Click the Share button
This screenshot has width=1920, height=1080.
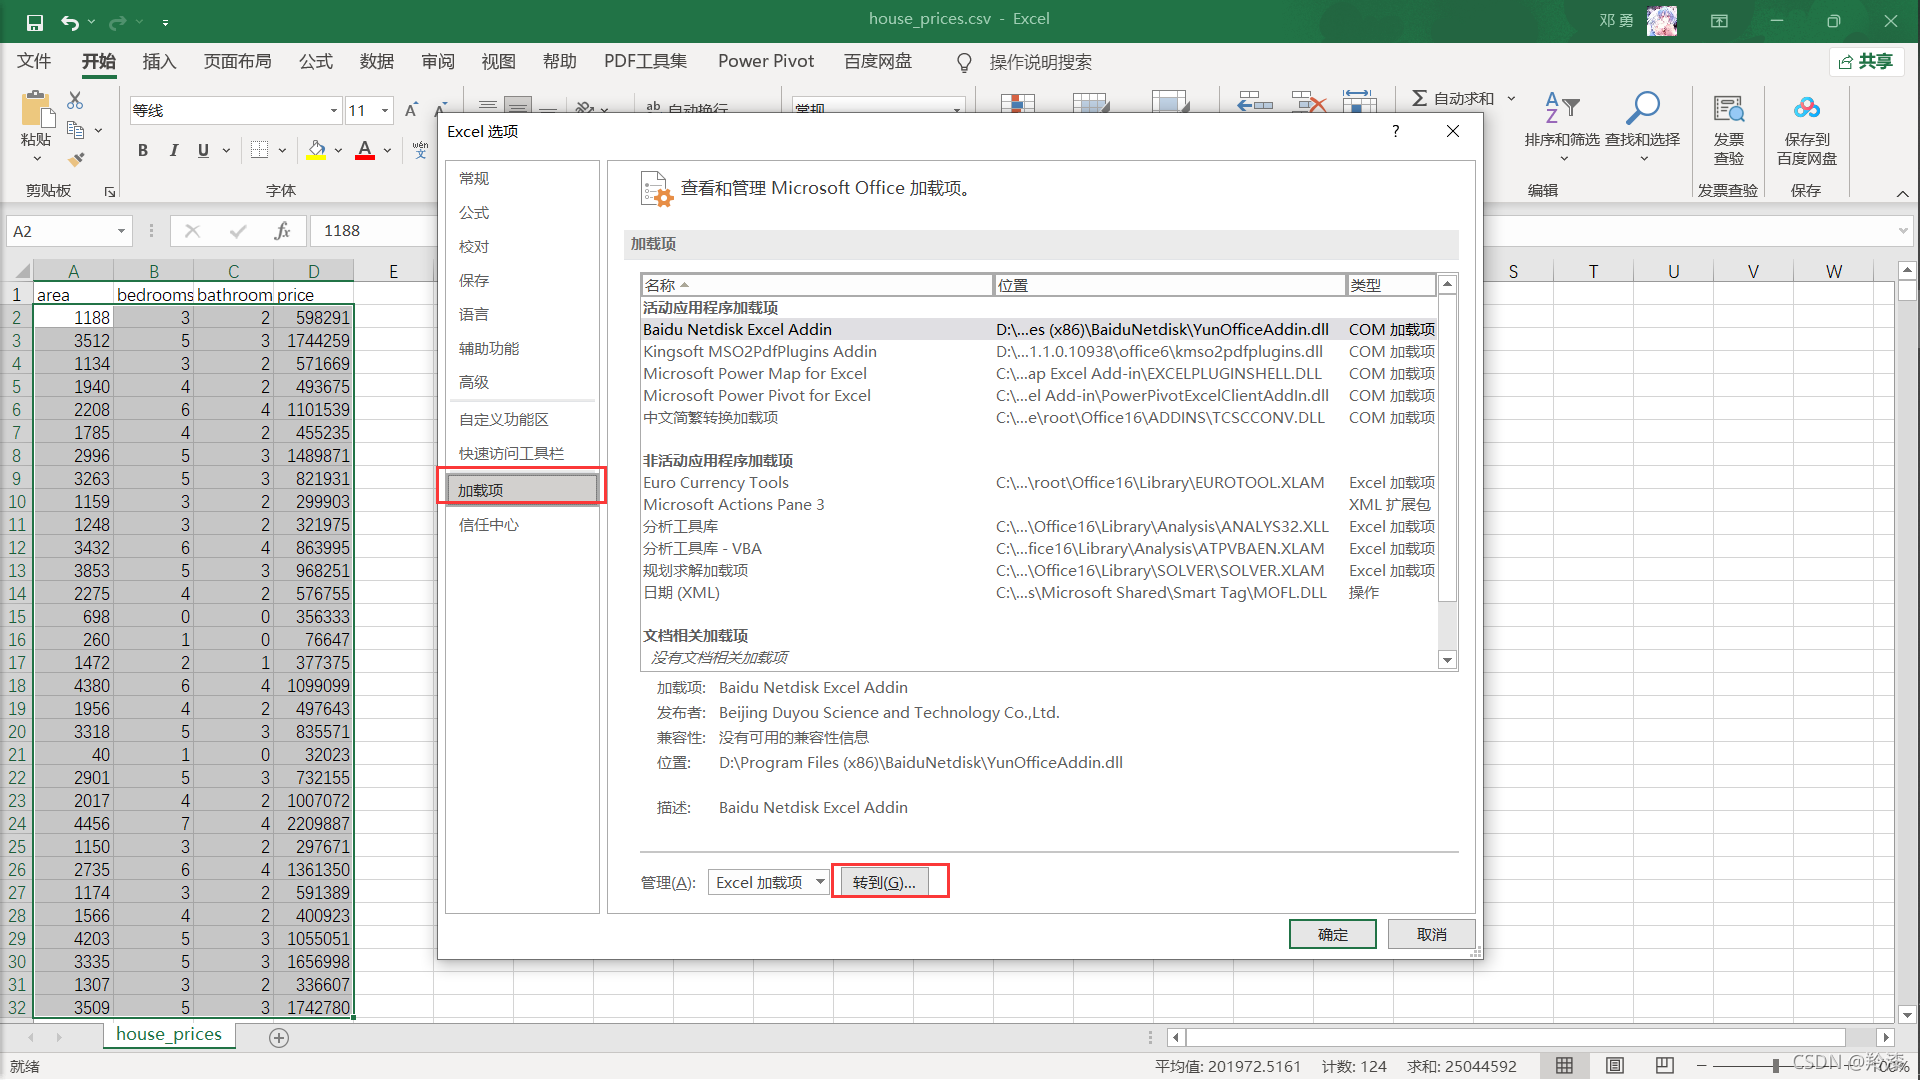1866,62
